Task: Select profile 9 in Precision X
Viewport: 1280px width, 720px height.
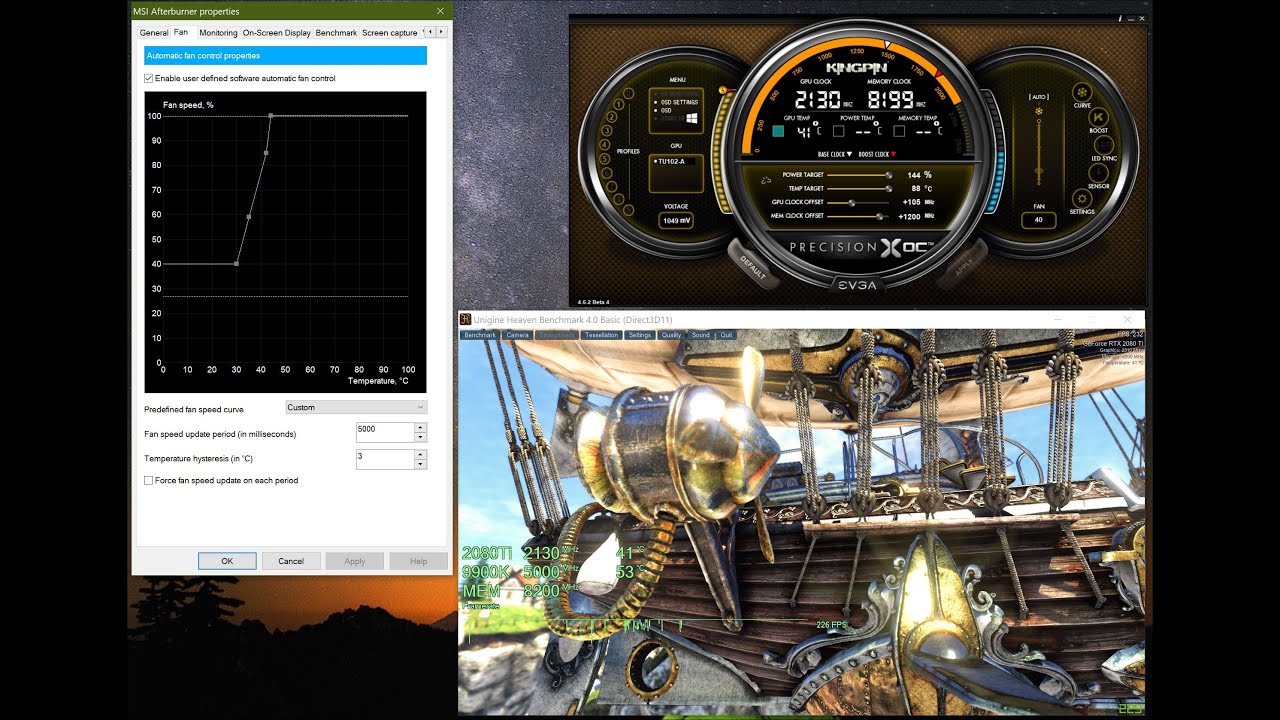Action: 628,210
